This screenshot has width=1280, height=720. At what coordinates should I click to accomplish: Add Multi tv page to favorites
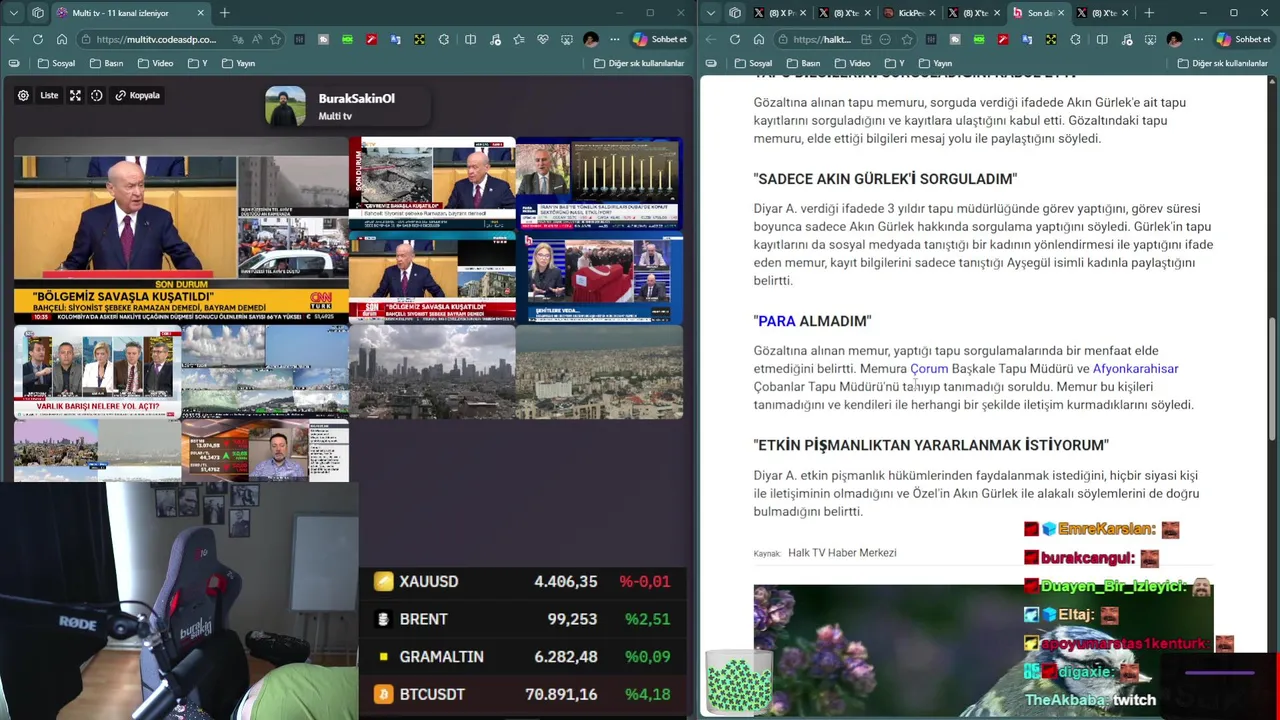(275, 39)
